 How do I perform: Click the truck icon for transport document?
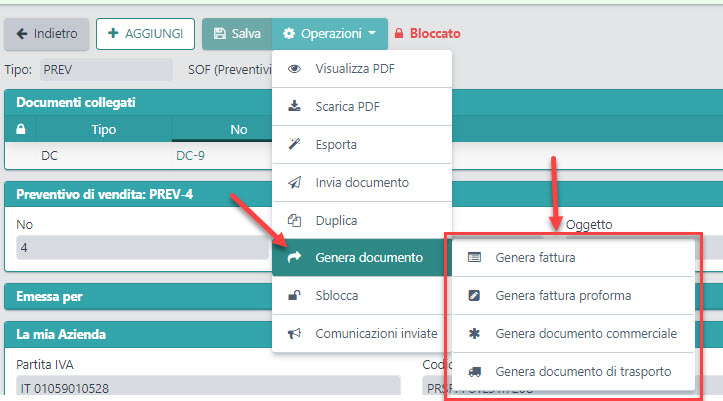tap(475, 371)
